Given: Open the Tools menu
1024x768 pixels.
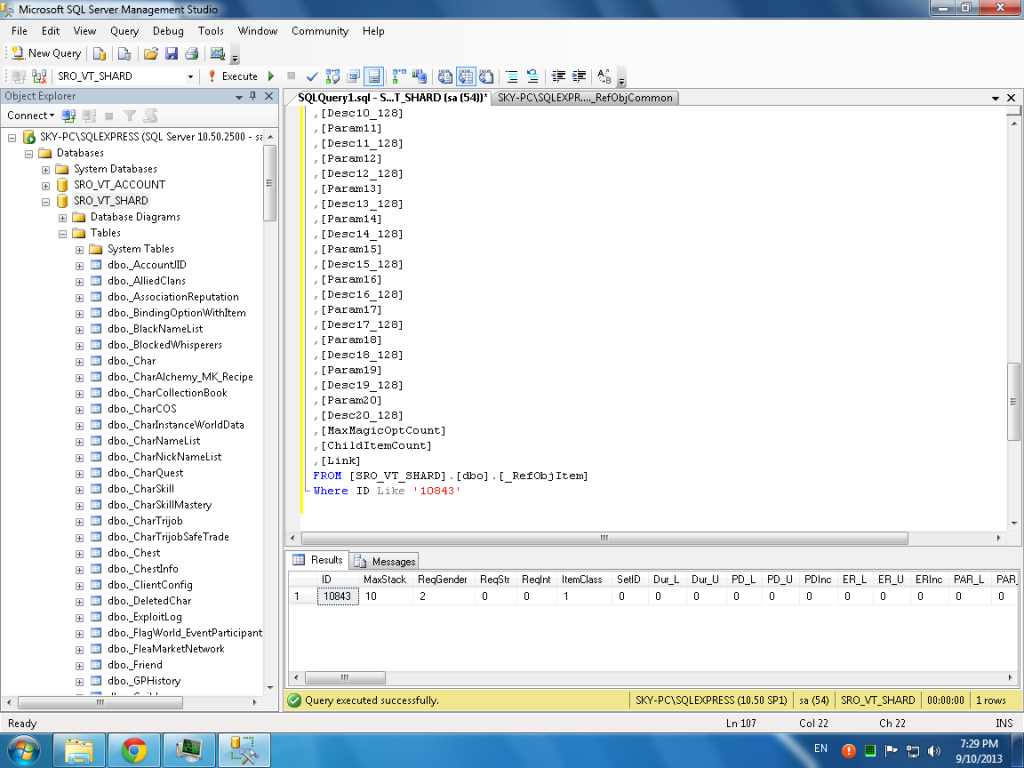Looking at the screenshot, I should click(x=210, y=31).
